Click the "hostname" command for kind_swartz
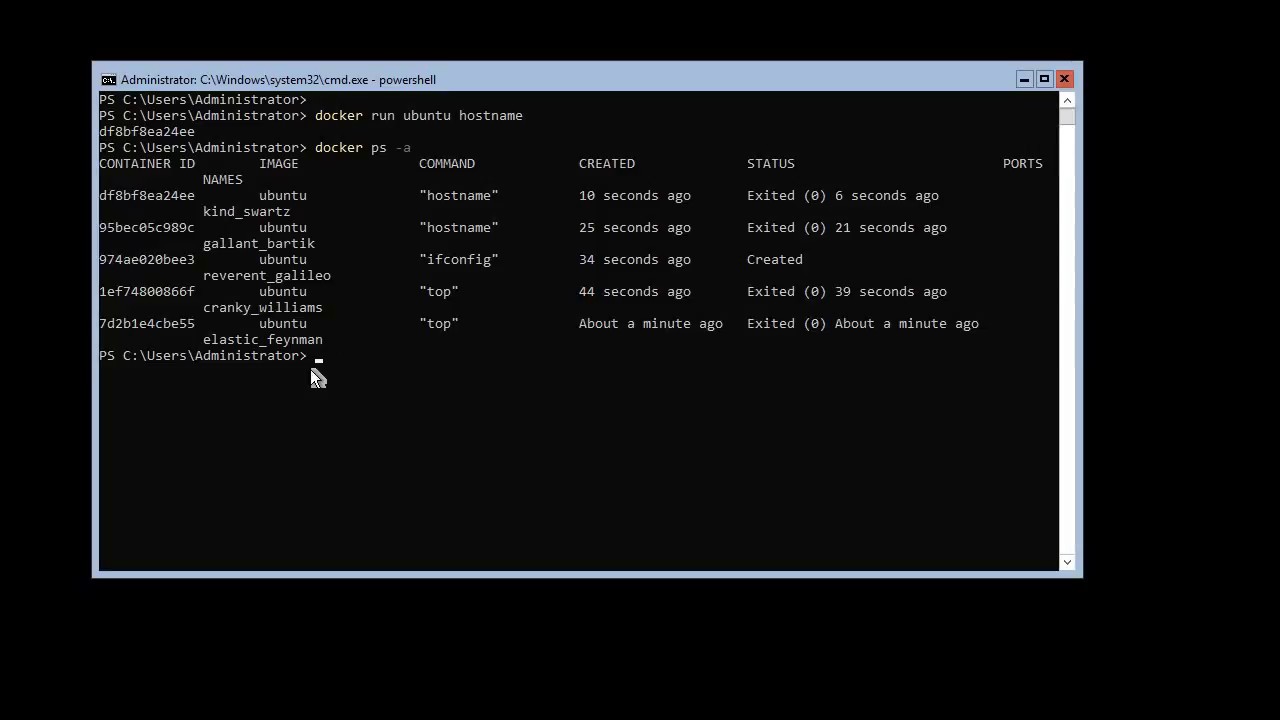This screenshot has height=720, width=1280. [x=459, y=196]
